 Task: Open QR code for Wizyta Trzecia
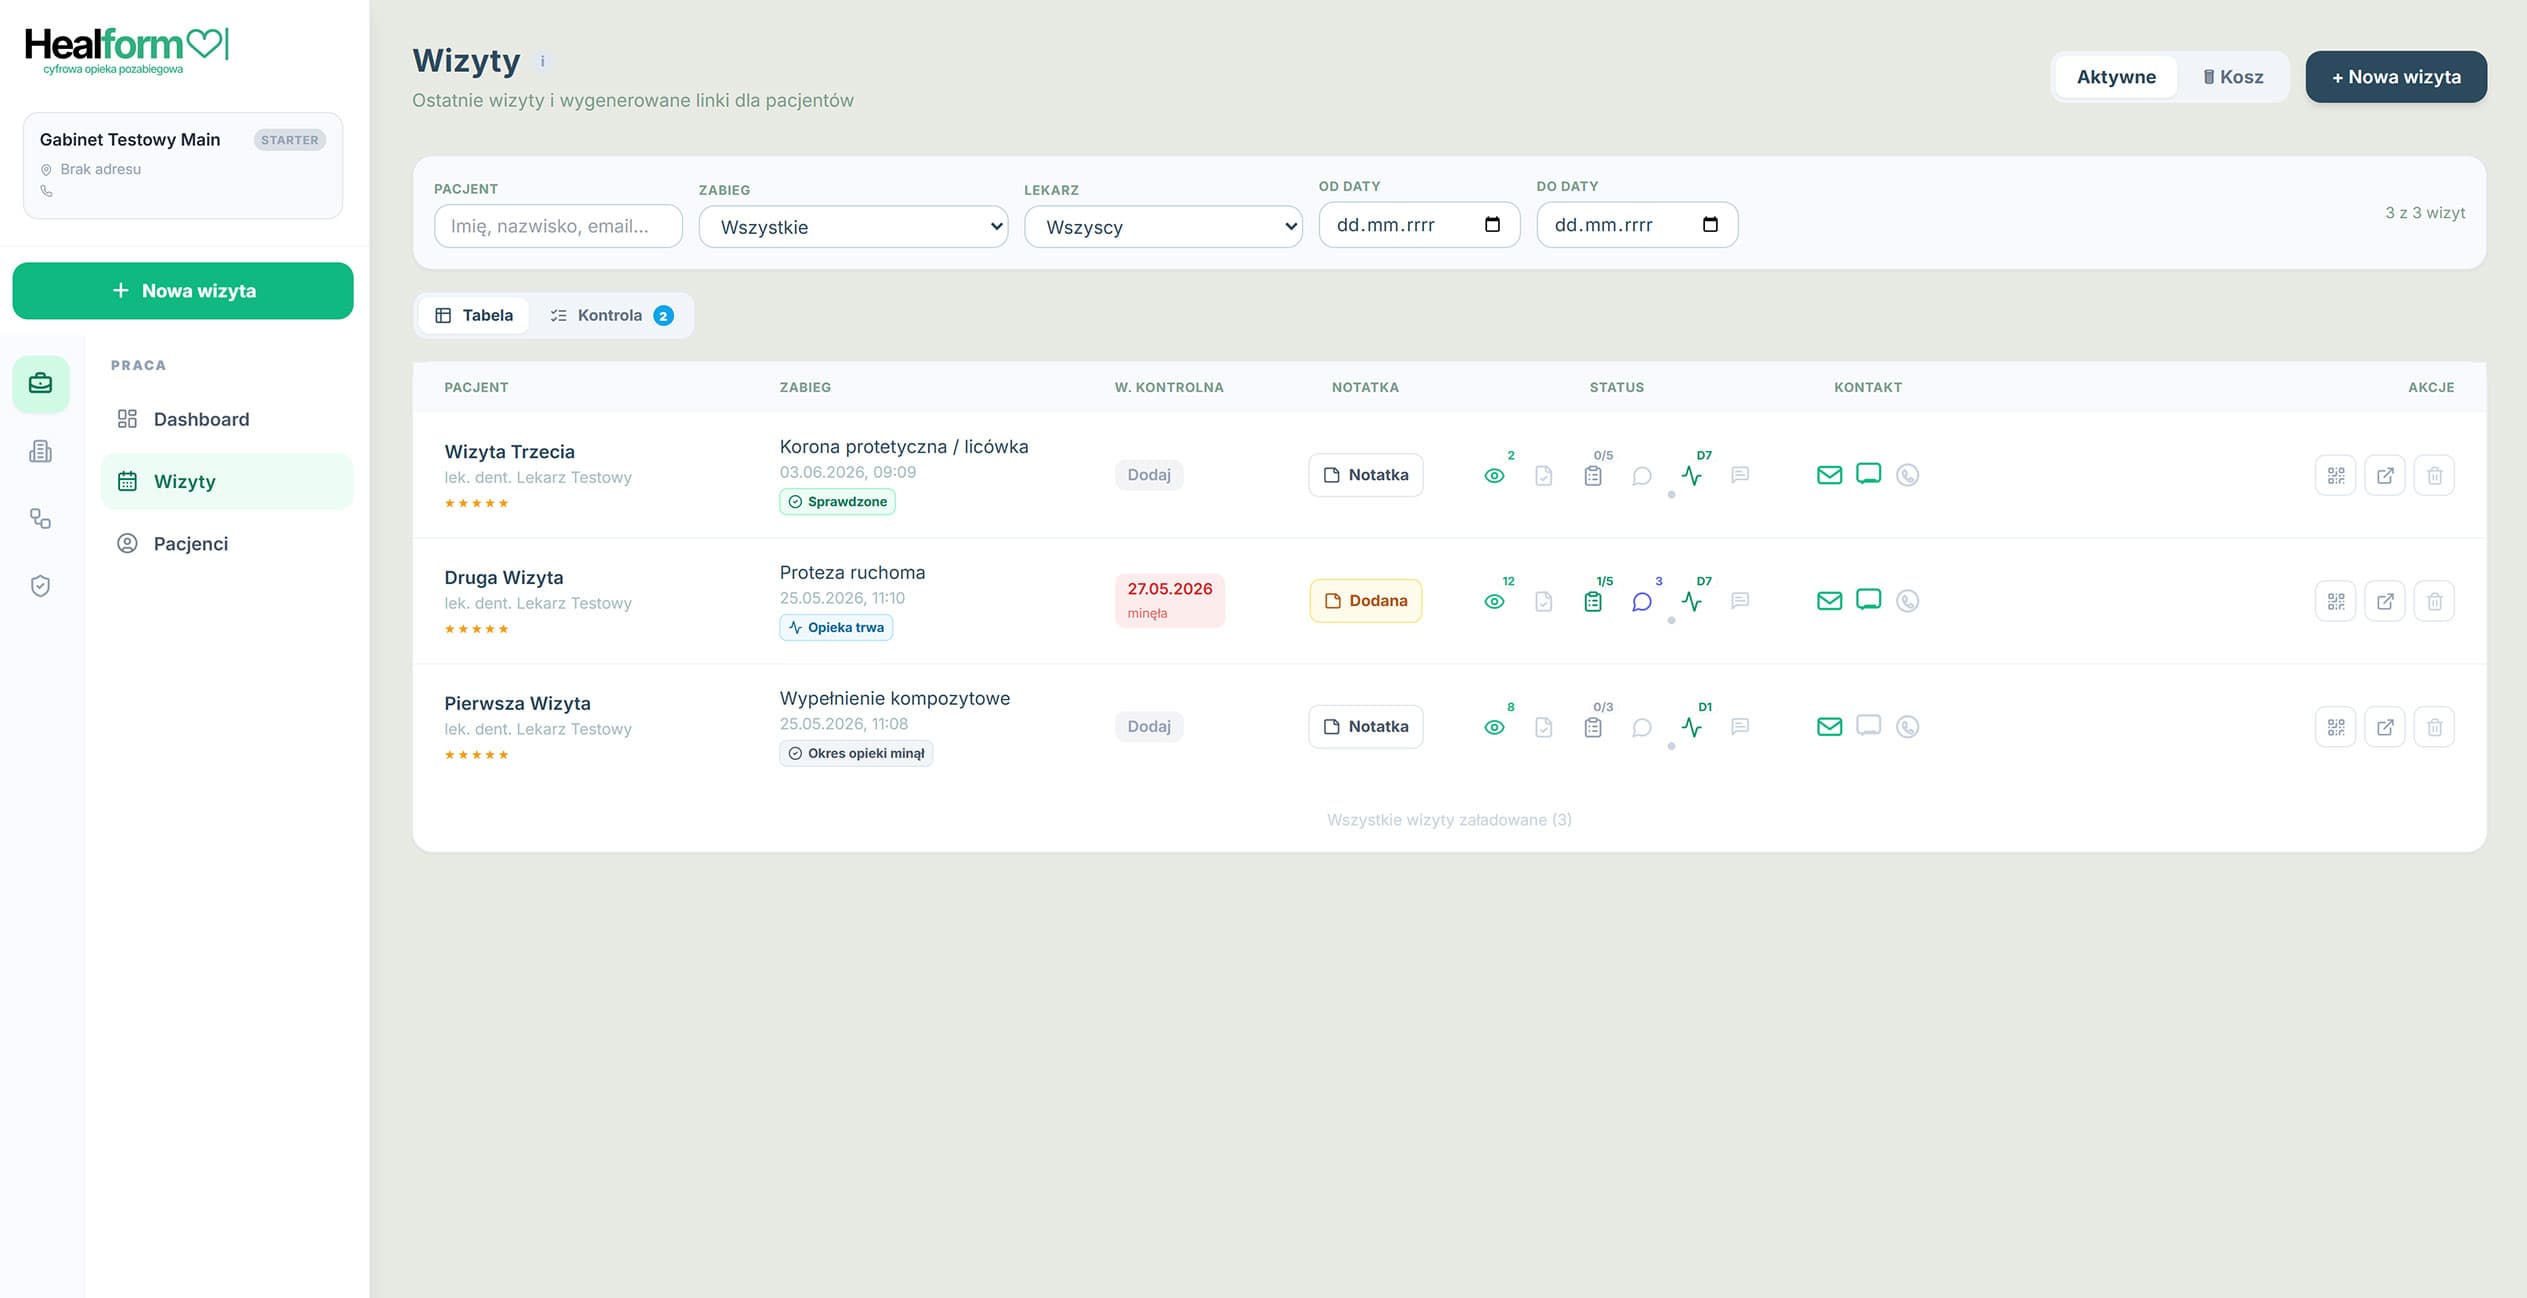coord(2335,475)
